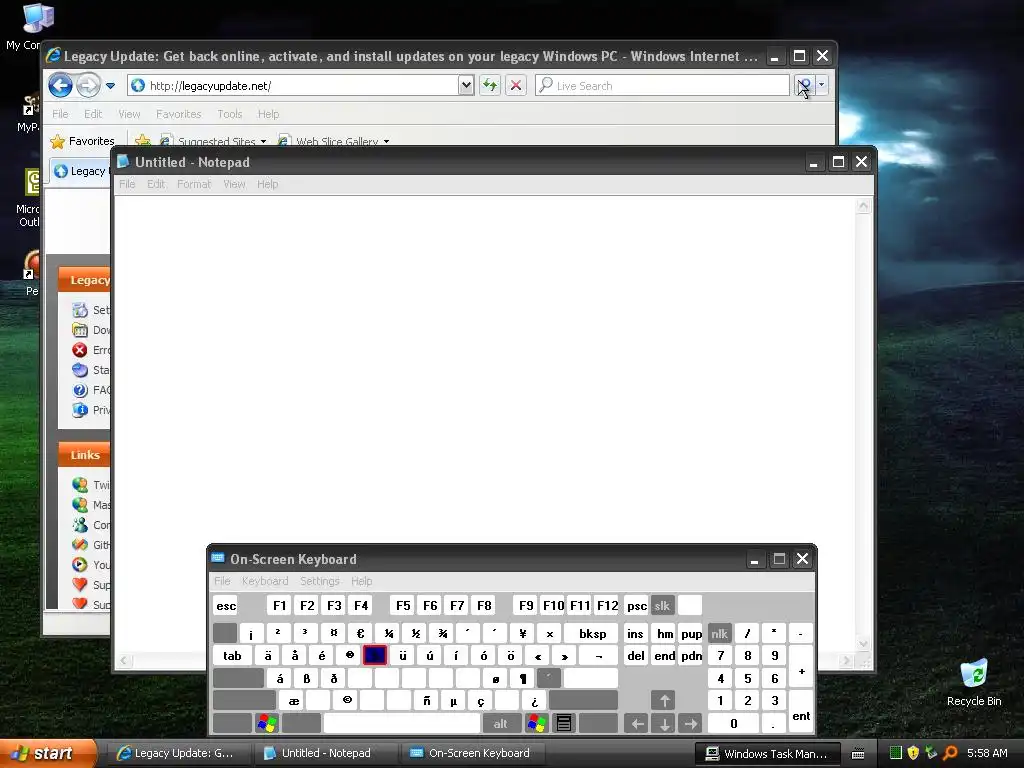Click the down arrow key on On-Screen Keyboard
Screen dimensions: 1024x768
click(x=664, y=723)
